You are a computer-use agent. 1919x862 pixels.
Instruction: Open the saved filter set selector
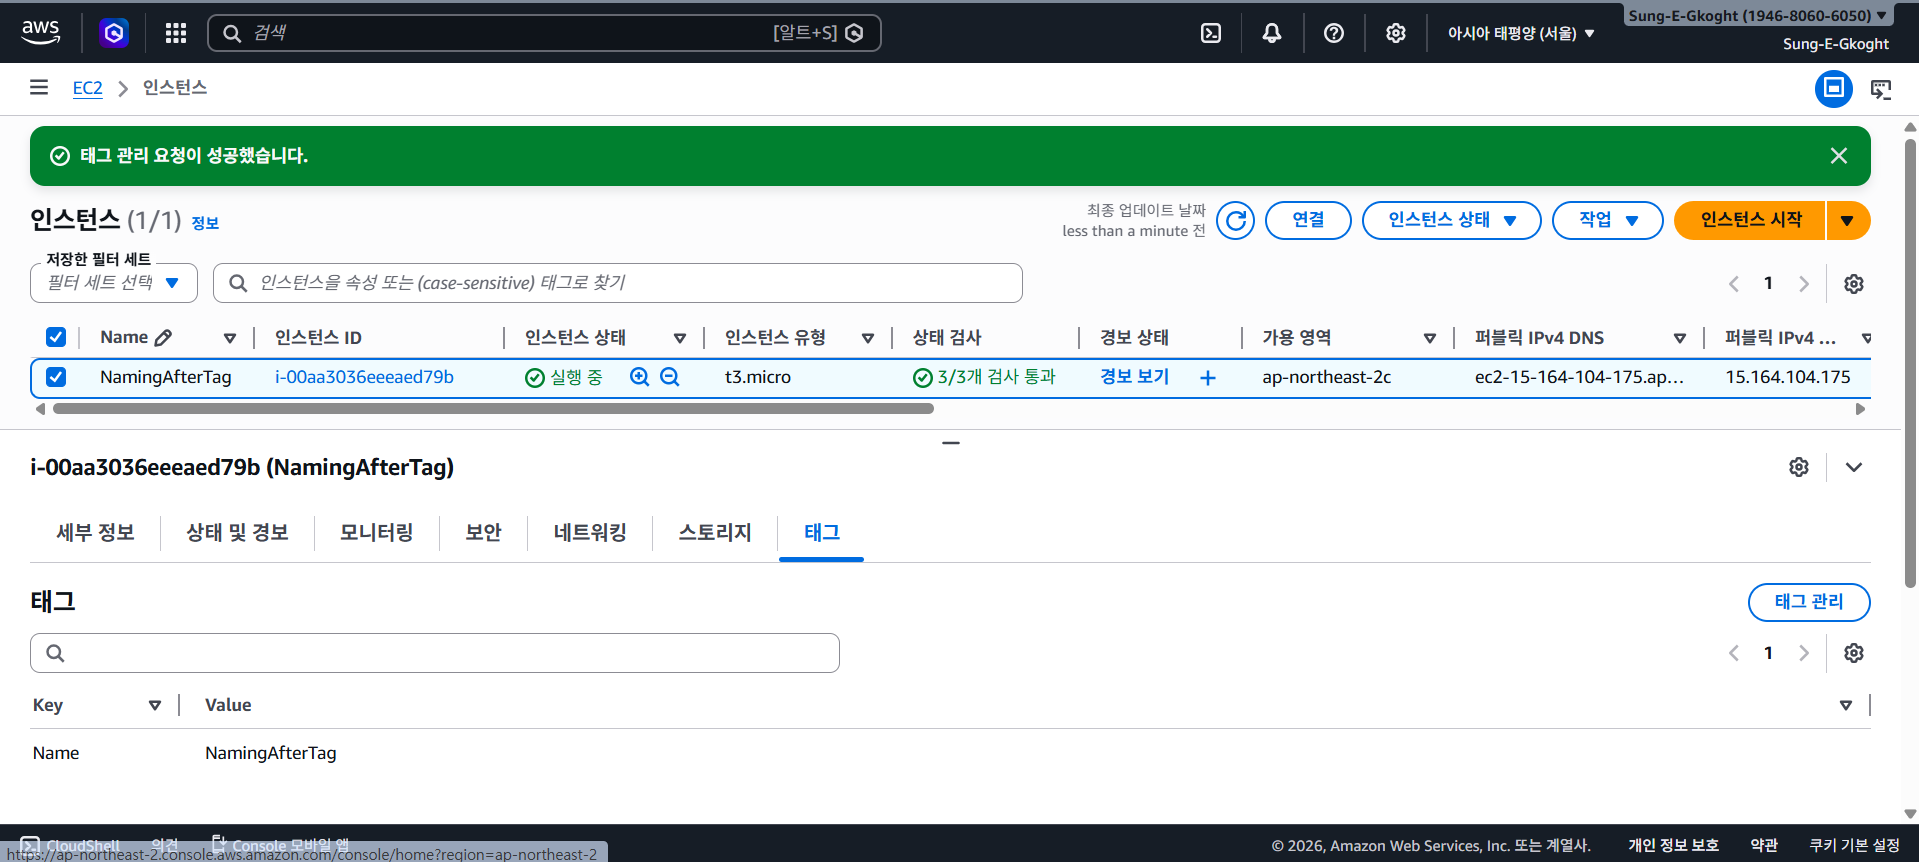[x=114, y=283]
